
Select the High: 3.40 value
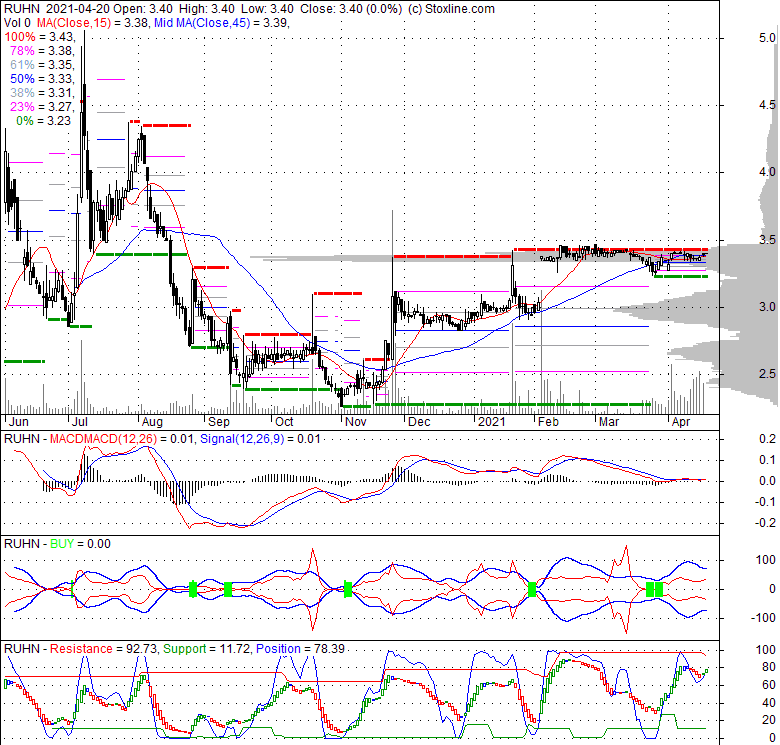[x=206, y=9]
